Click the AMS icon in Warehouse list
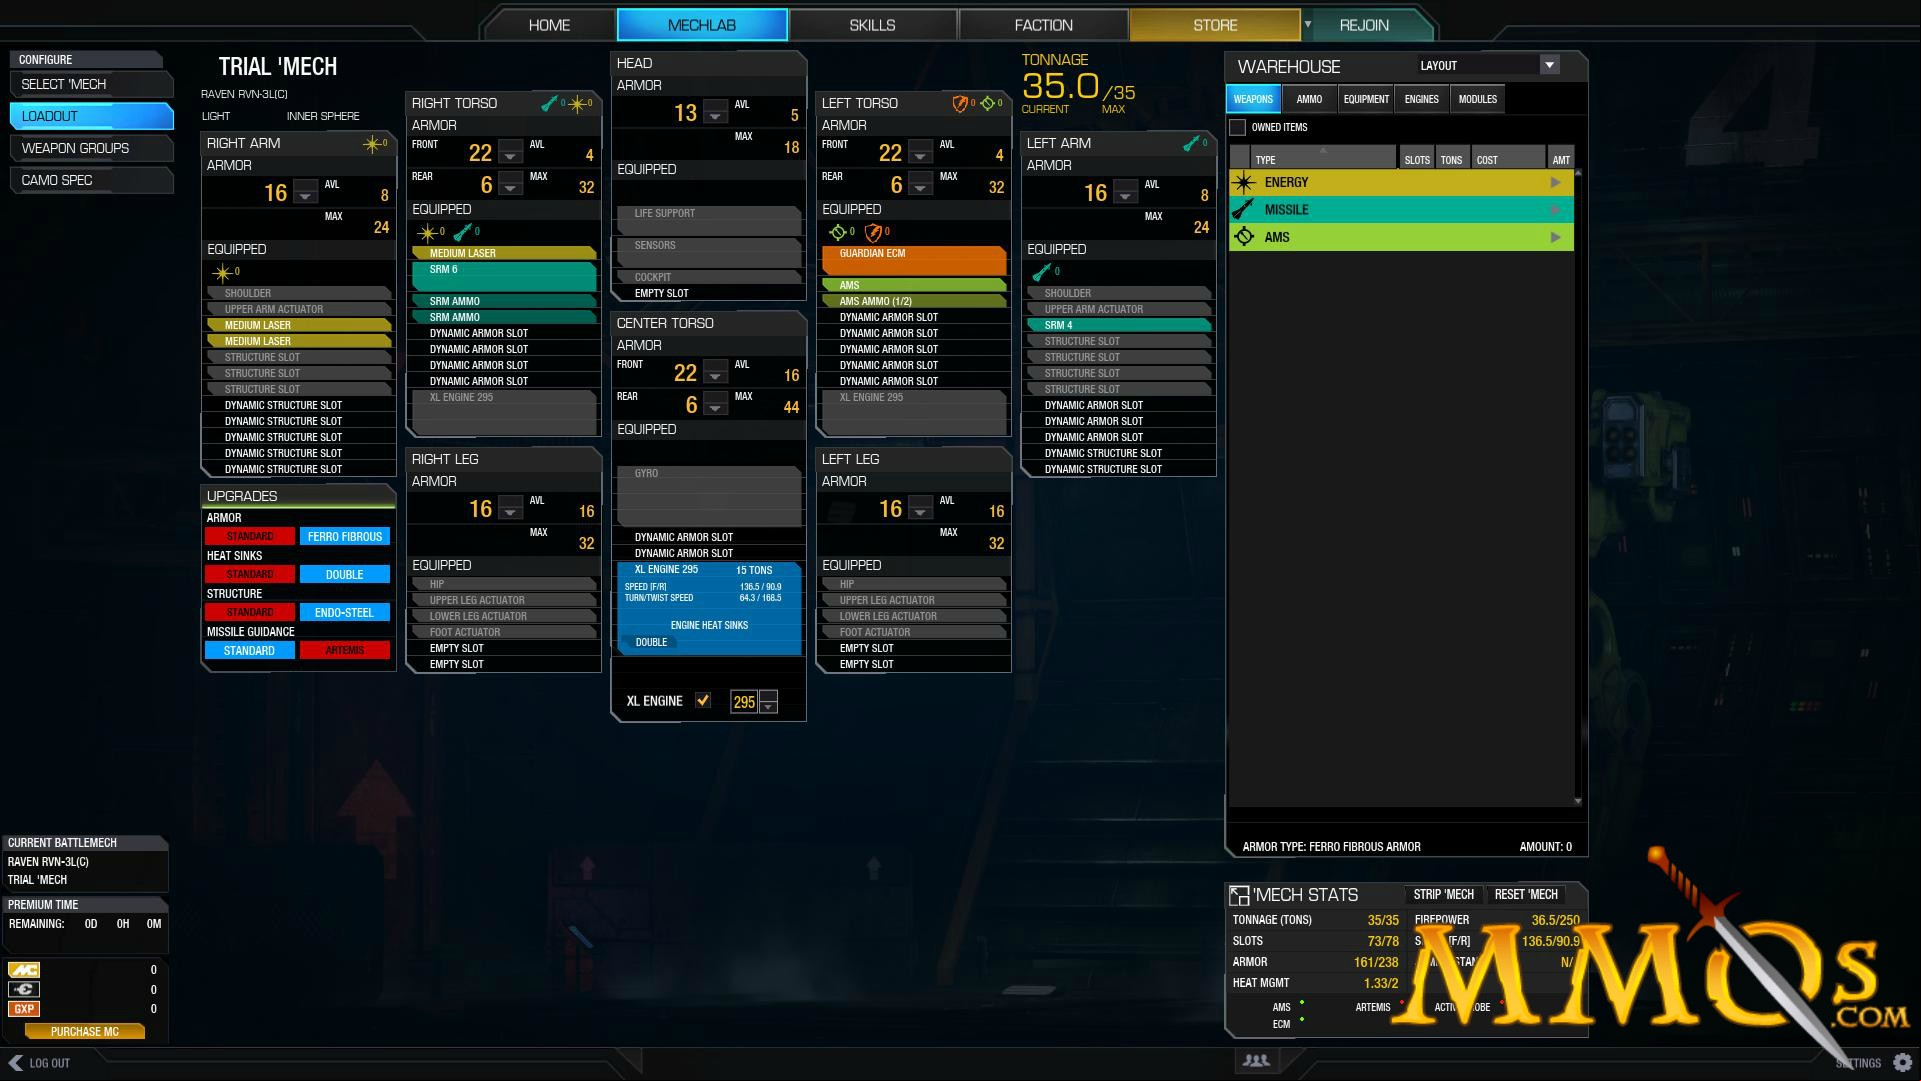This screenshot has width=1921, height=1081. coord(1243,237)
